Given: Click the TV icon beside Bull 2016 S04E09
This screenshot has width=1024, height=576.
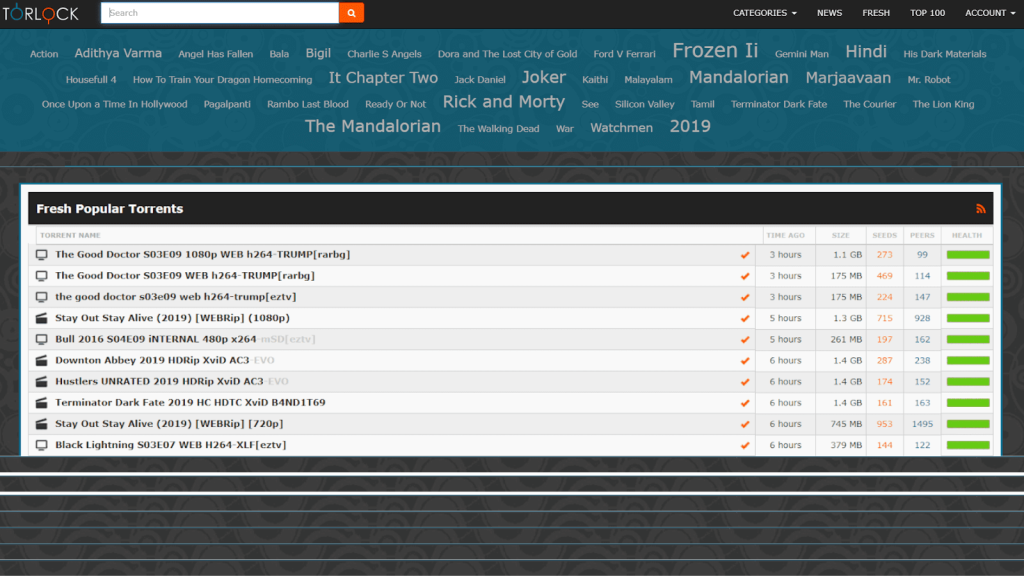Looking at the screenshot, I should [42, 339].
